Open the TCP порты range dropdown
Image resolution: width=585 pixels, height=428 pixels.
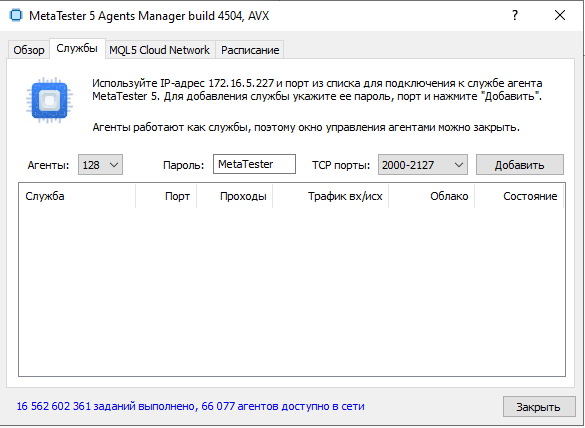click(423, 165)
